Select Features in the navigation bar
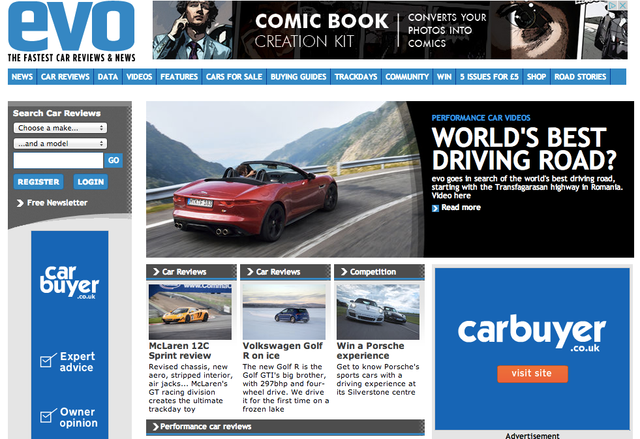Image resolution: width=640 pixels, height=439 pixels. [x=179, y=77]
